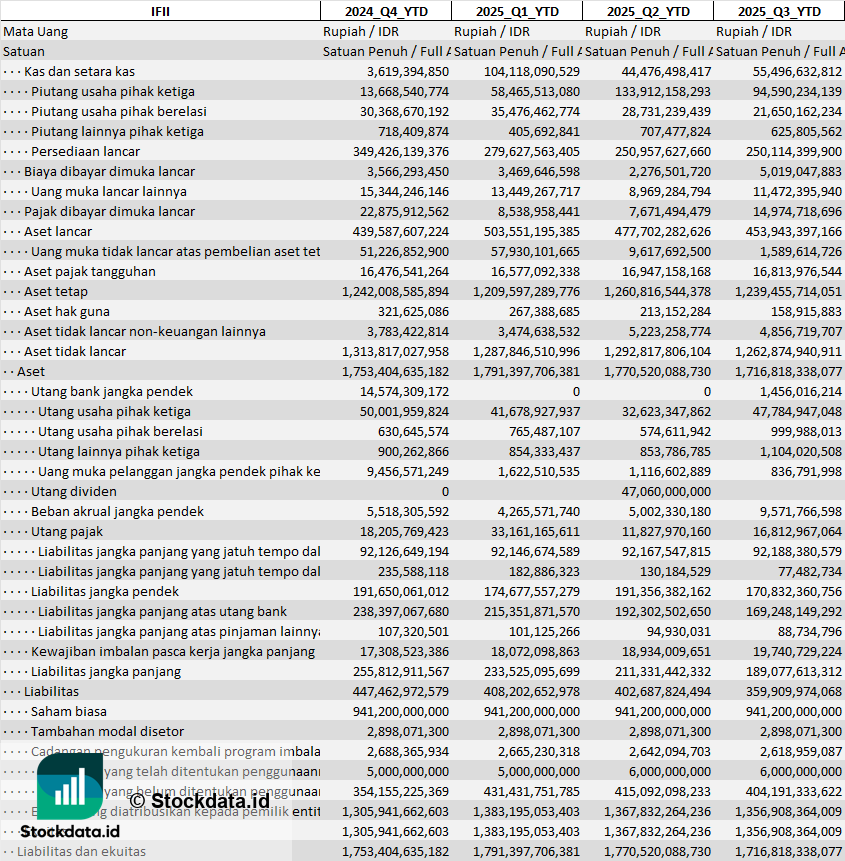Click total Aset value 1,716,818,338,077

pyautogui.click(x=788, y=372)
